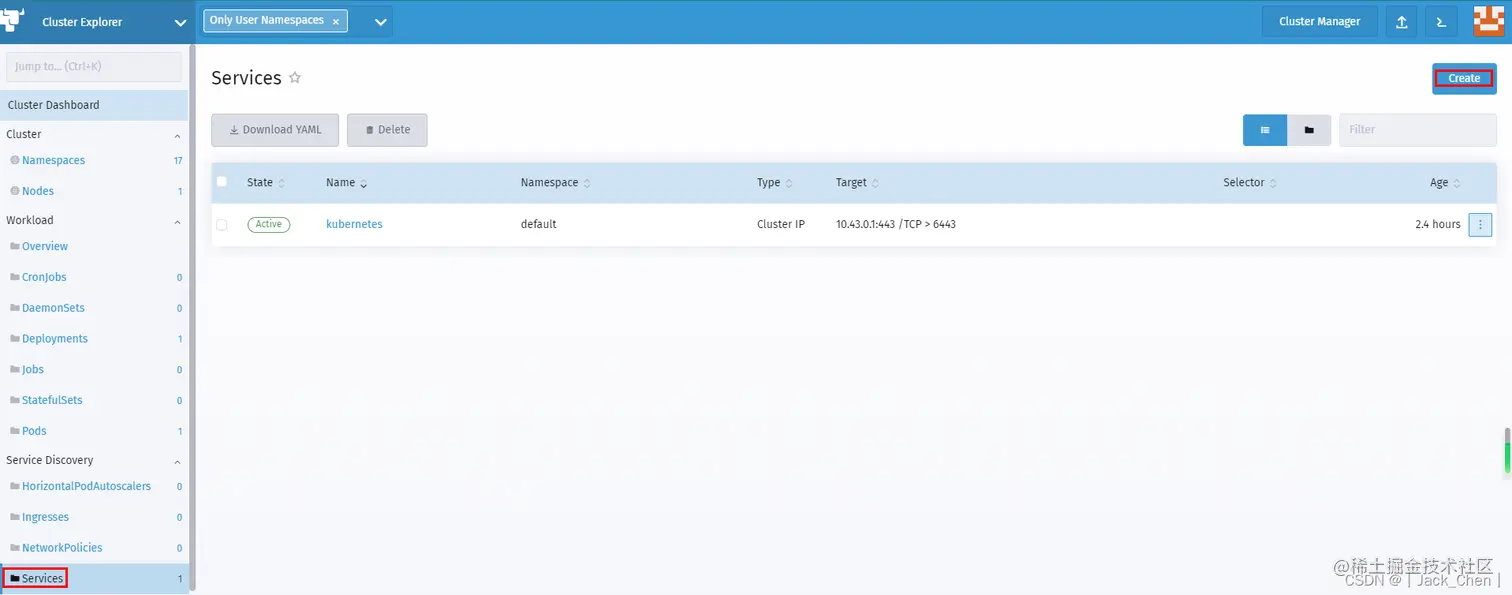Click the sidebar vertical scrollbar

(x=192, y=316)
